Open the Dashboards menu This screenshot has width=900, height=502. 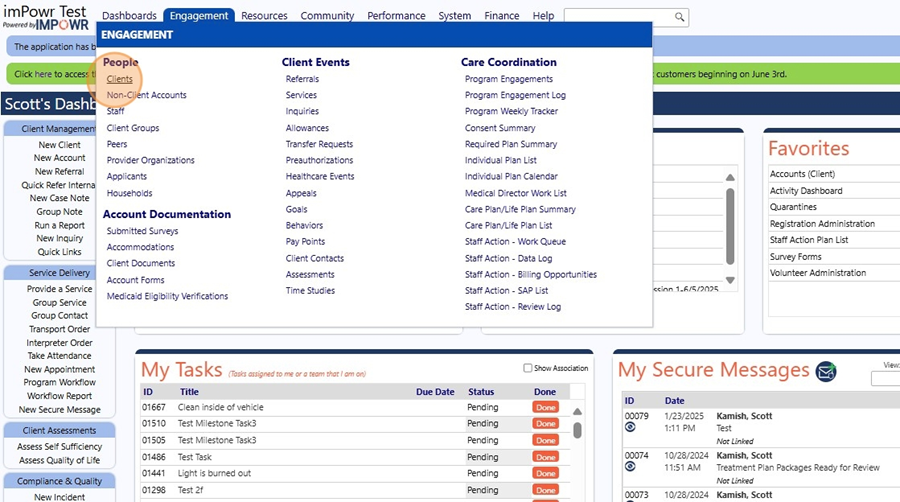click(x=129, y=16)
